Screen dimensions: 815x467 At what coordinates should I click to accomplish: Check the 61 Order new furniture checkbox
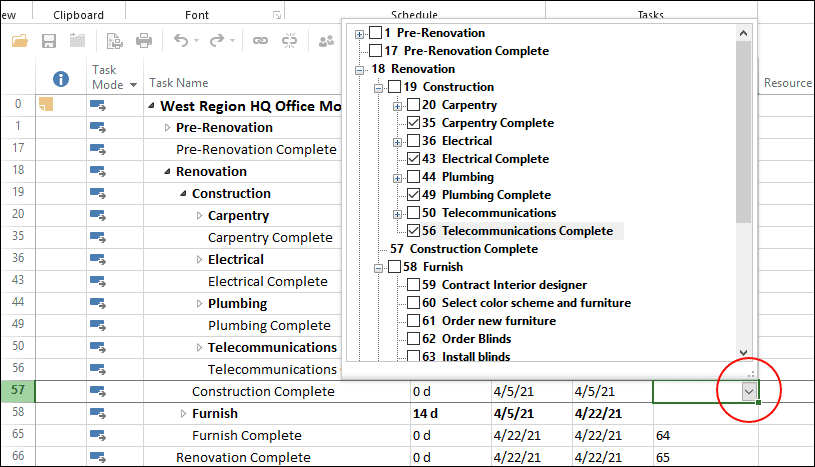tap(413, 320)
